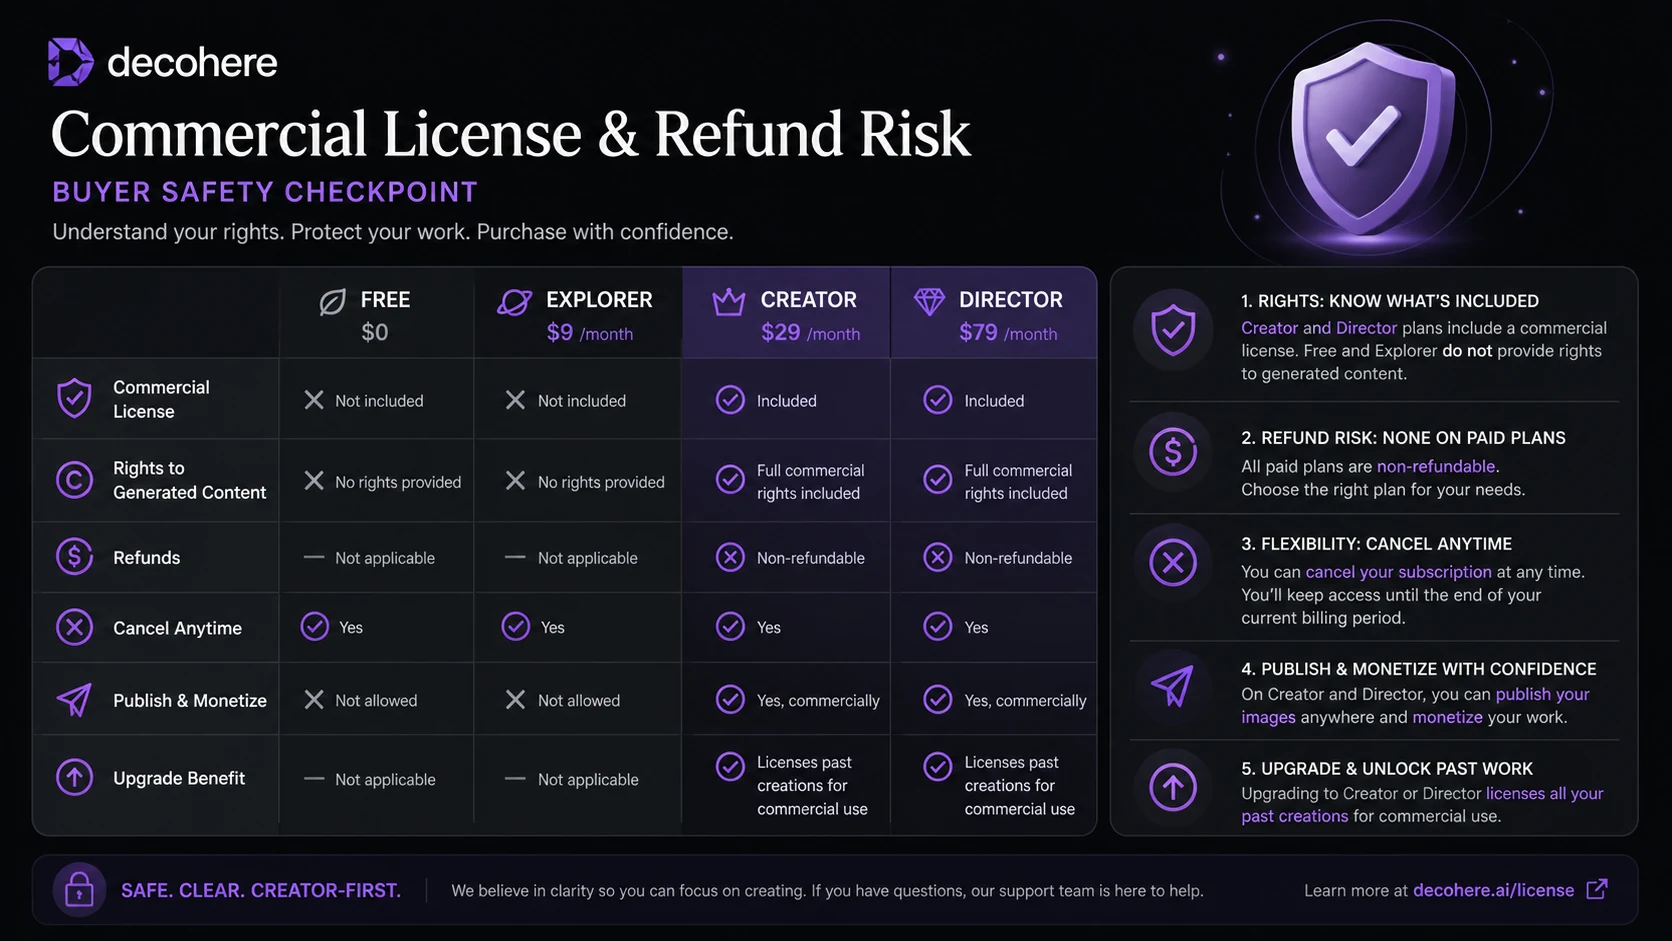Viewport: 1672px width, 941px height.
Task: Click 'Non-refundable' in the Director column
Action: click(1018, 558)
